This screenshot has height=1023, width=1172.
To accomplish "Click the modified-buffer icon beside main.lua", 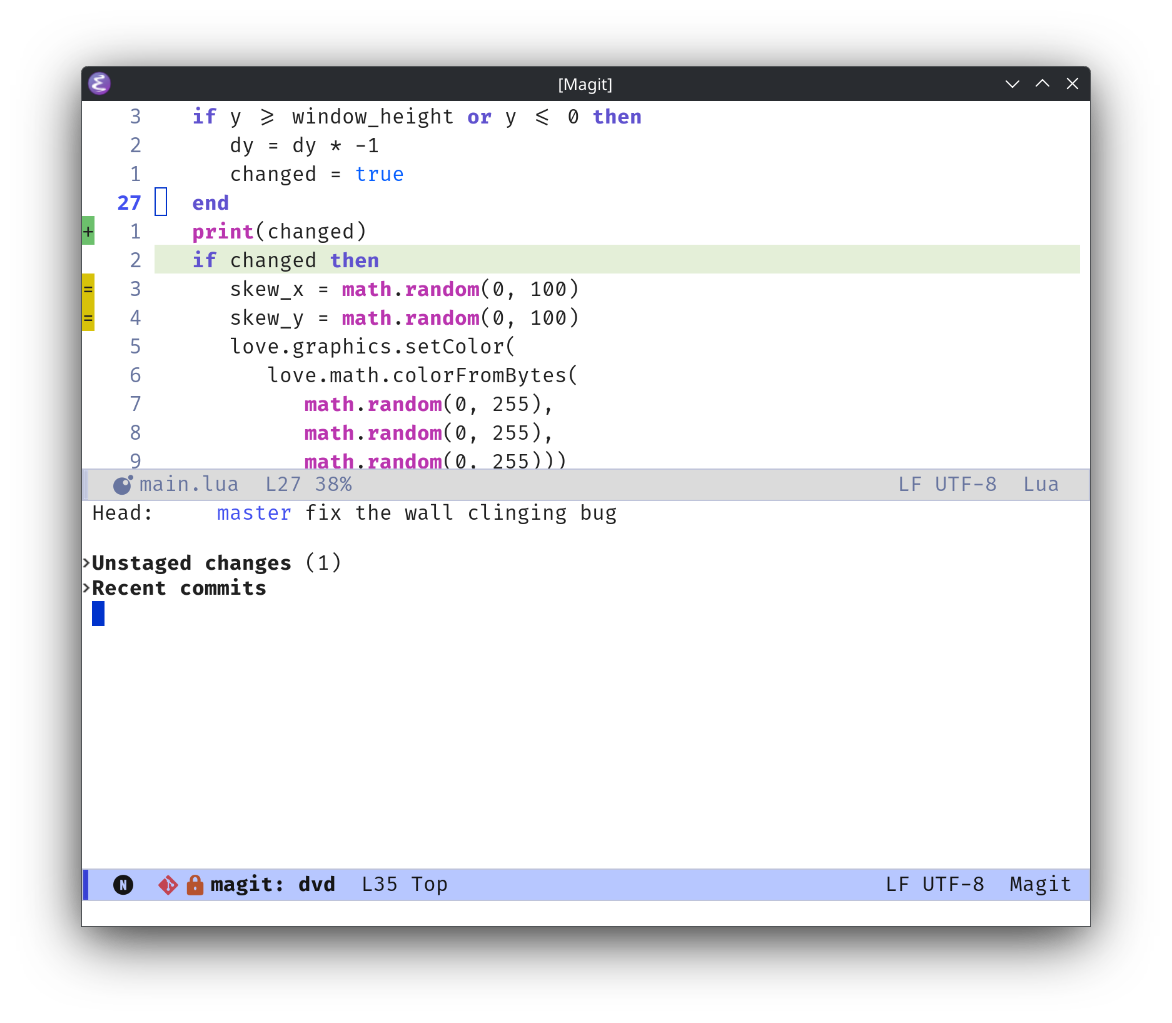I will click(x=123, y=485).
